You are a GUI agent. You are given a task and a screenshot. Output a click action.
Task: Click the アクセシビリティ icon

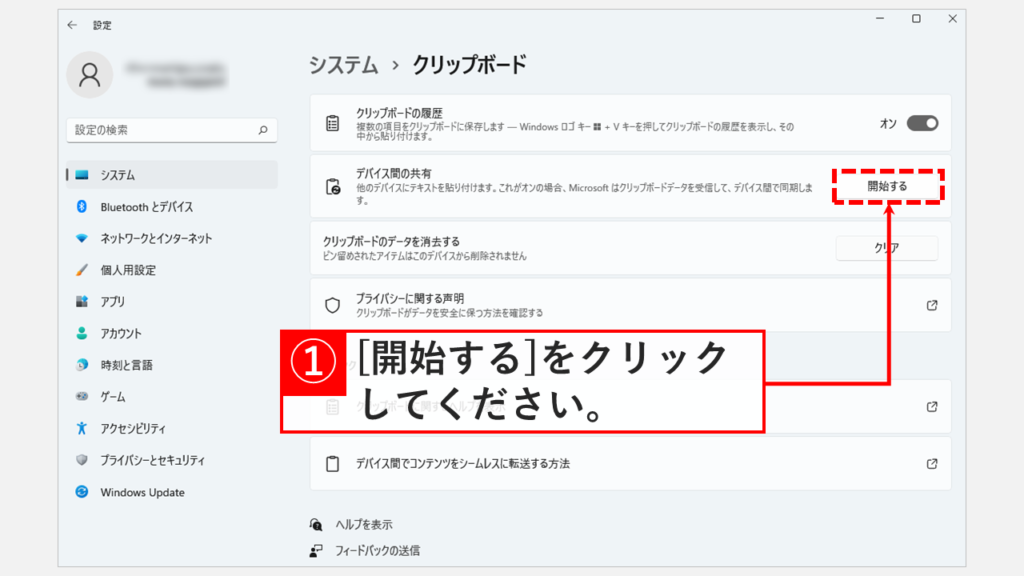pos(82,429)
